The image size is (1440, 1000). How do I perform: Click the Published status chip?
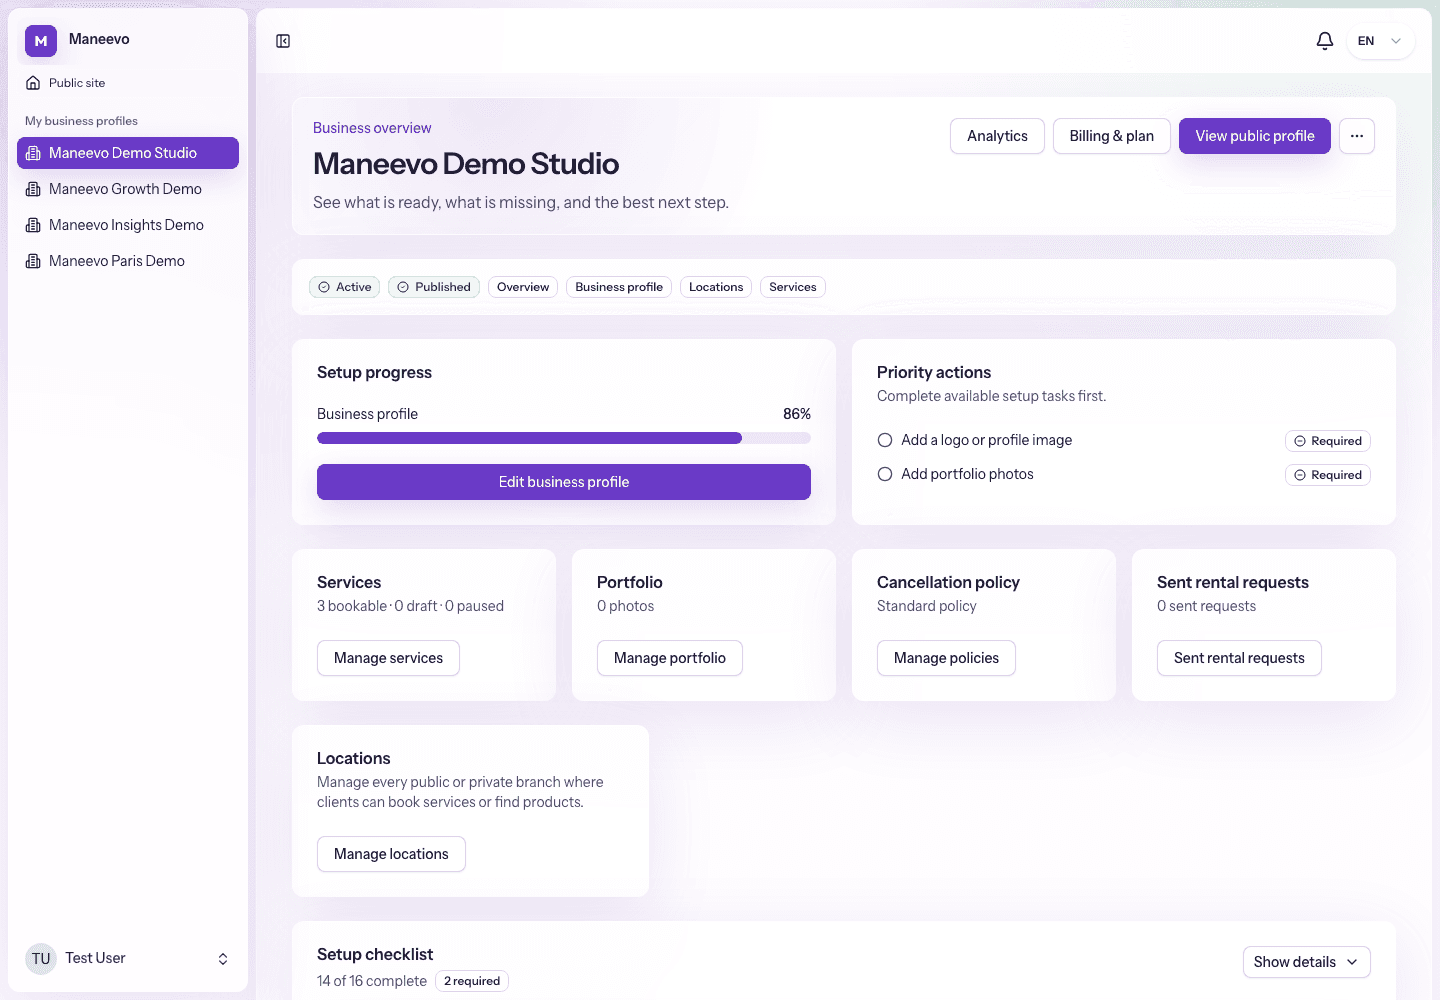click(434, 287)
